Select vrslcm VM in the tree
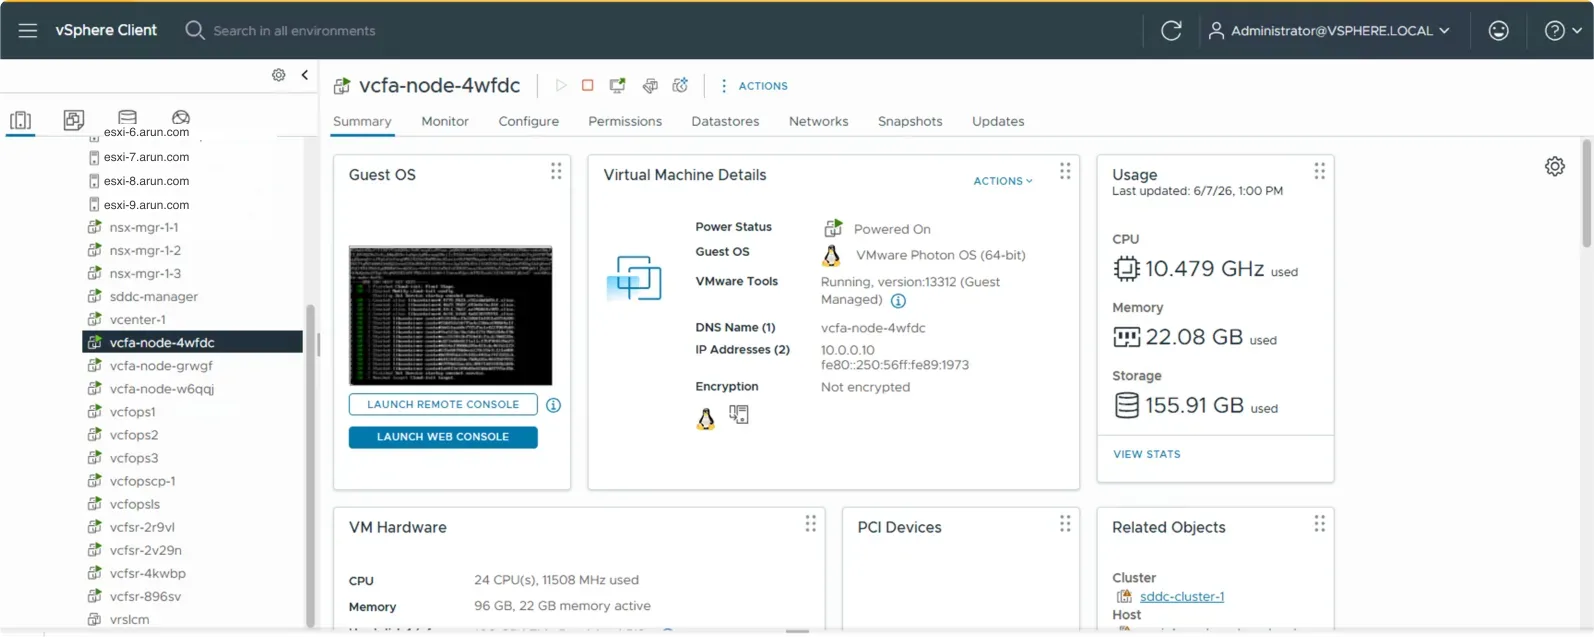The width and height of the screenshot is (1594, 637). [x=130, y=620]
